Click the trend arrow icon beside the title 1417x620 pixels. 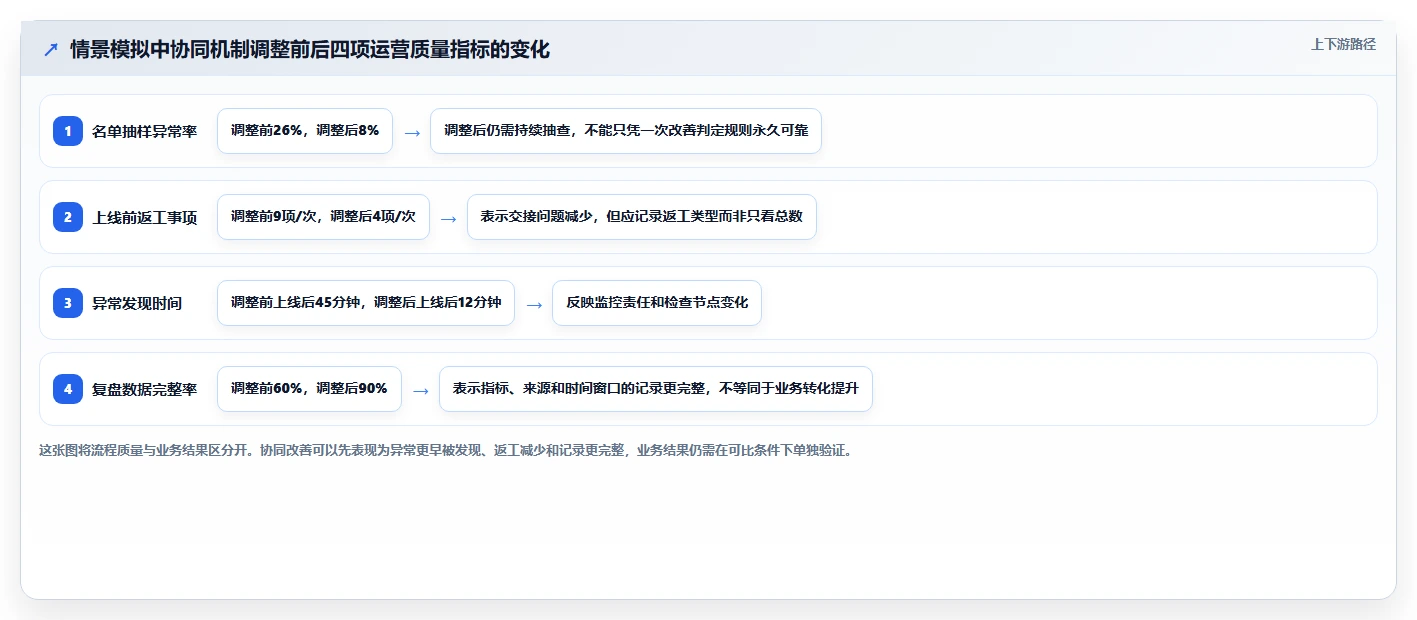[x=51, y=49]
